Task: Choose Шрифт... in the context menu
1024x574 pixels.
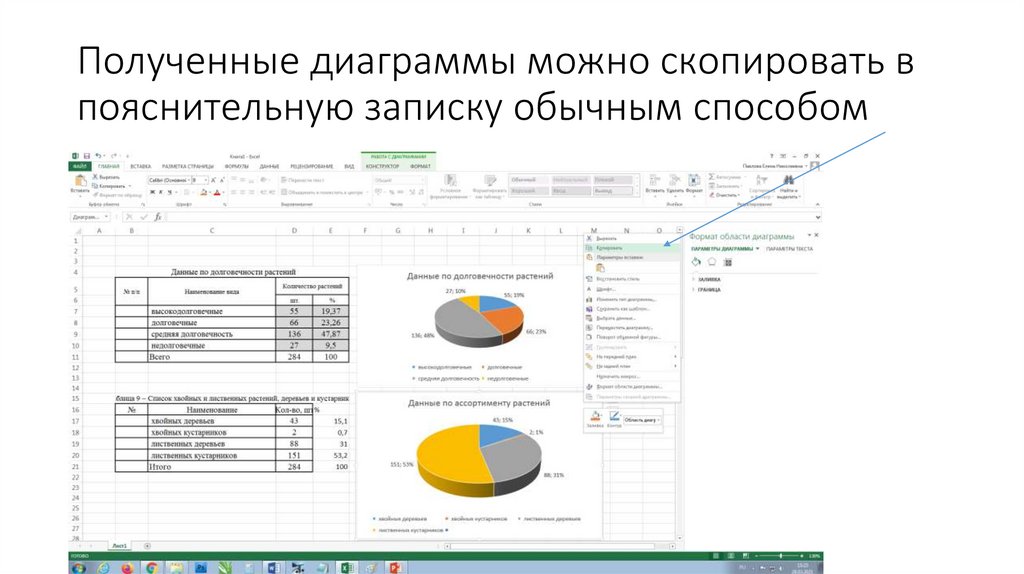Action: coord(631,289)
